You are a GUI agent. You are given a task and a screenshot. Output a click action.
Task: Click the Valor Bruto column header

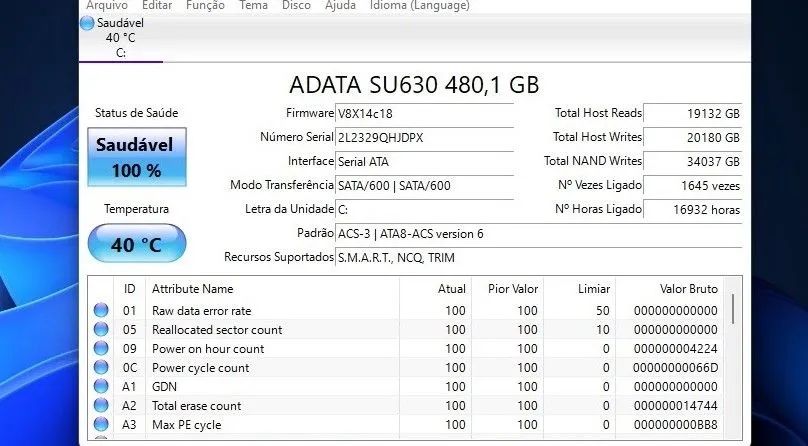[670, 289]
